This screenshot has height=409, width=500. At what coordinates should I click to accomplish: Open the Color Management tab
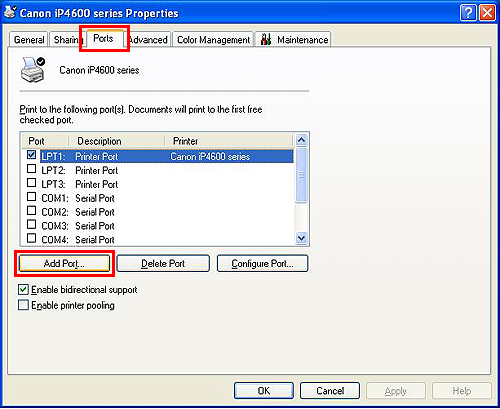point(213,40)
